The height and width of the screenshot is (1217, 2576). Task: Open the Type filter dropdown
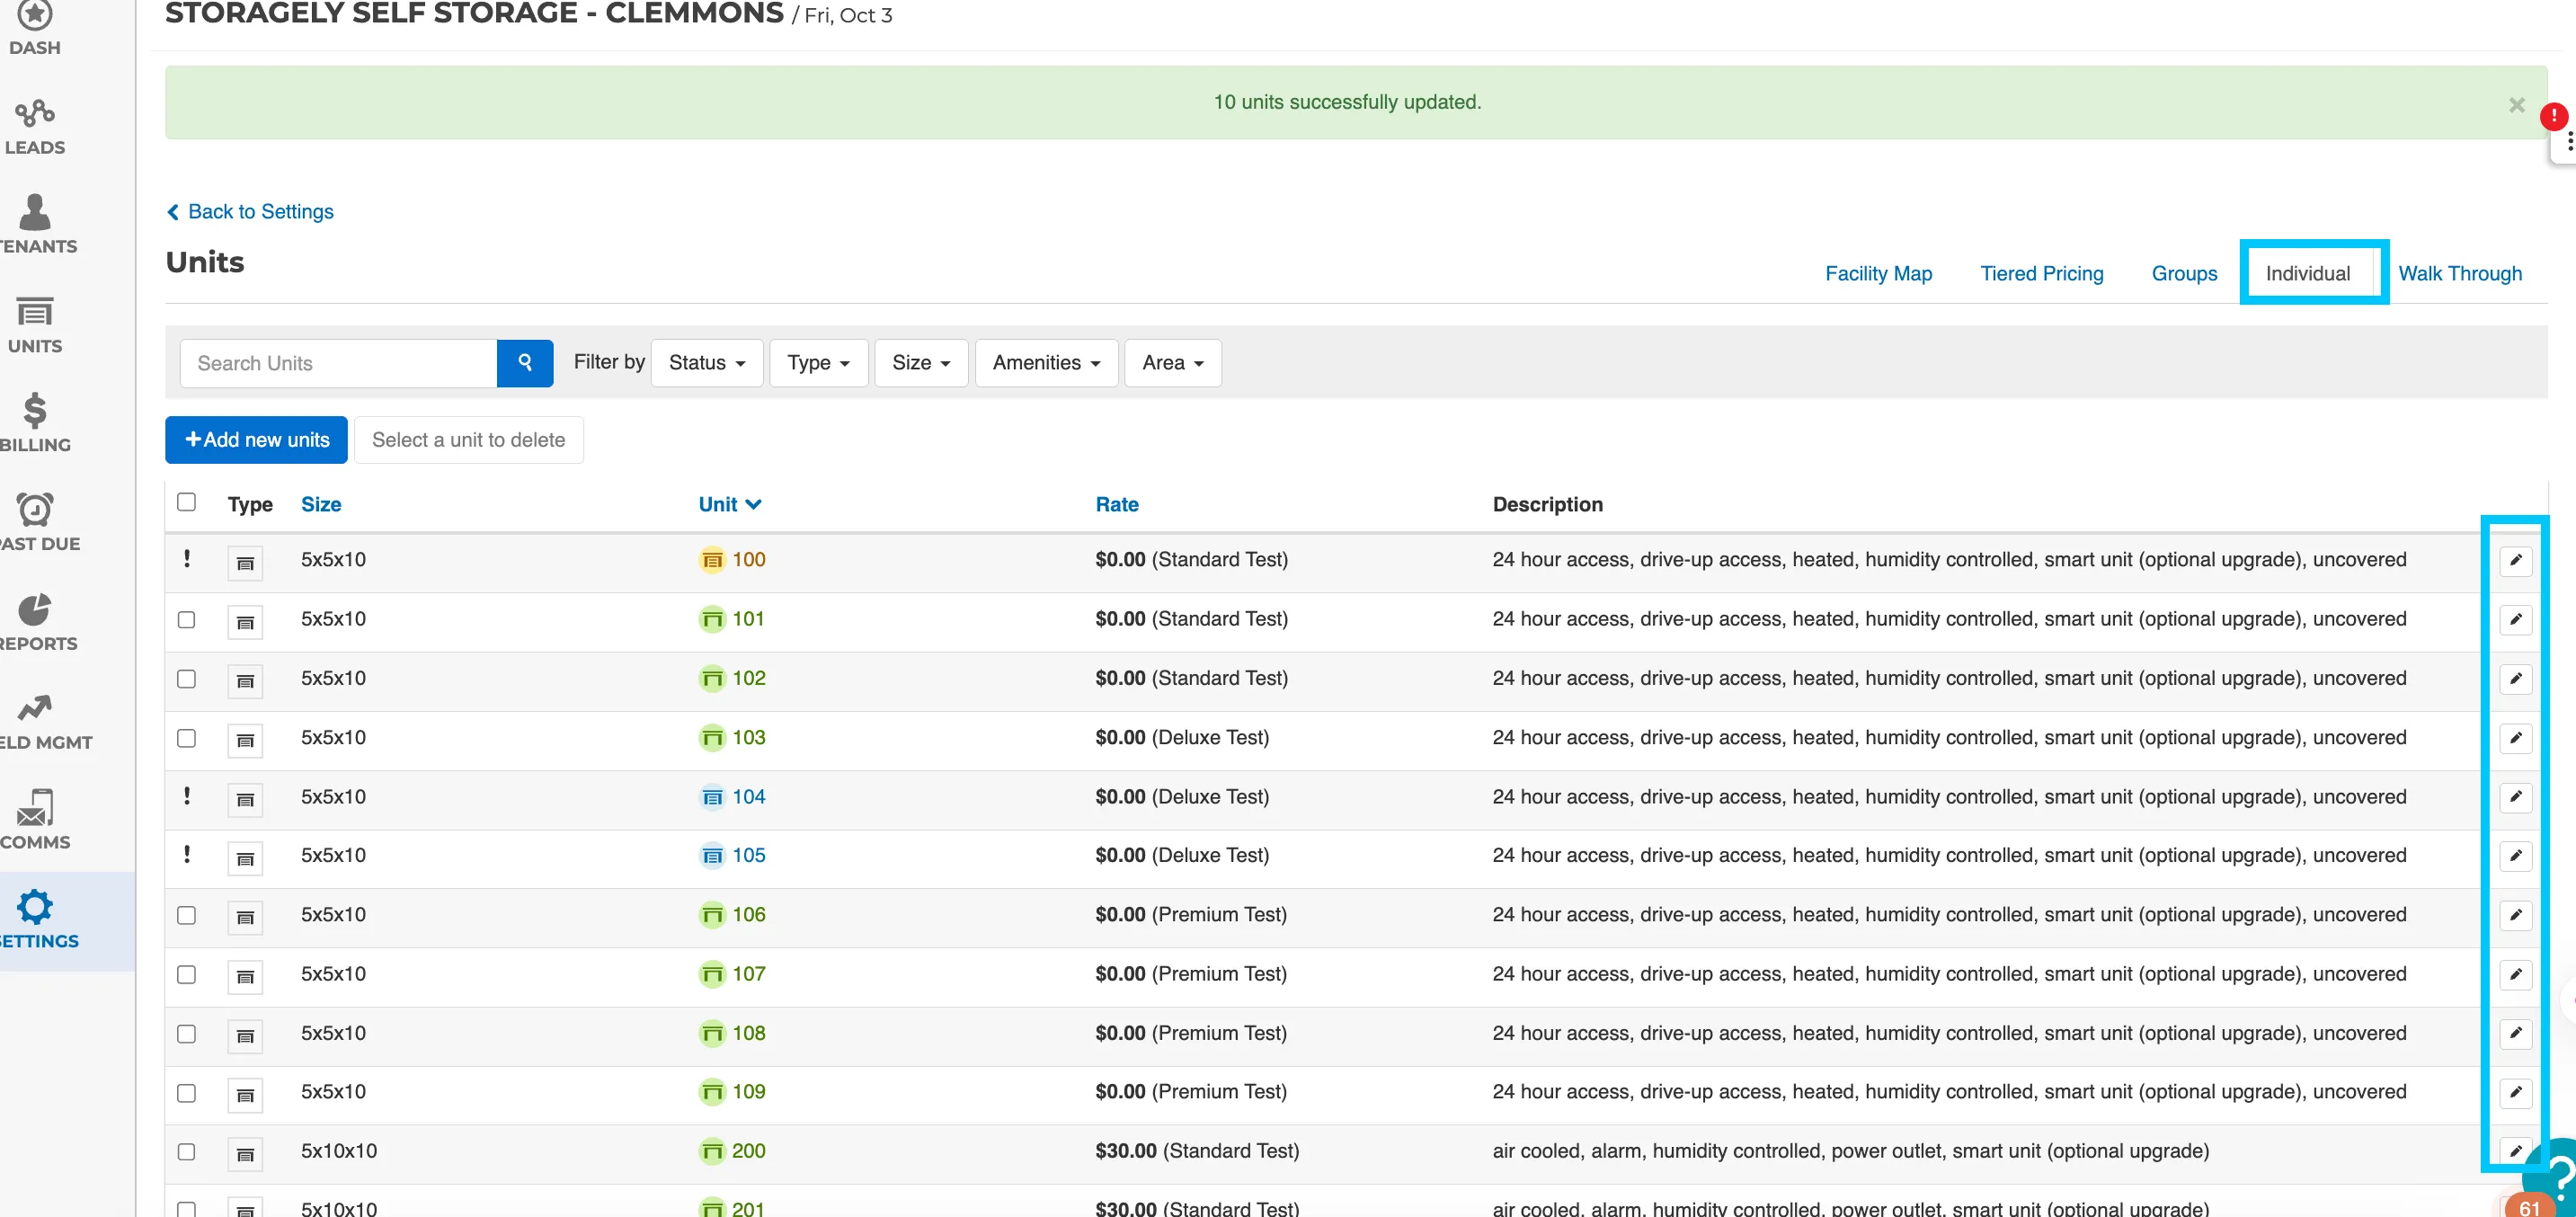818,363
